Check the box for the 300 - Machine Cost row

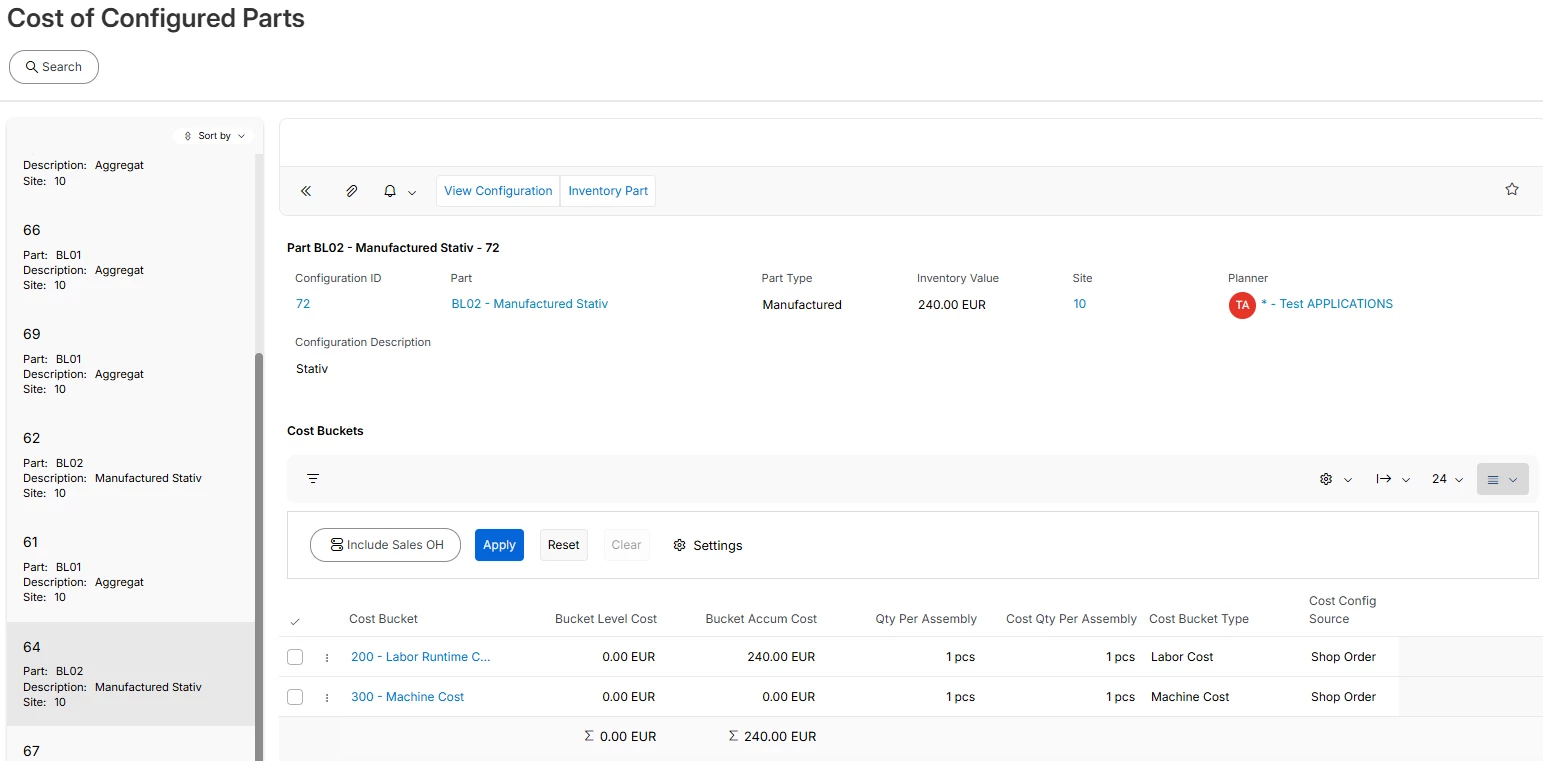295,697
